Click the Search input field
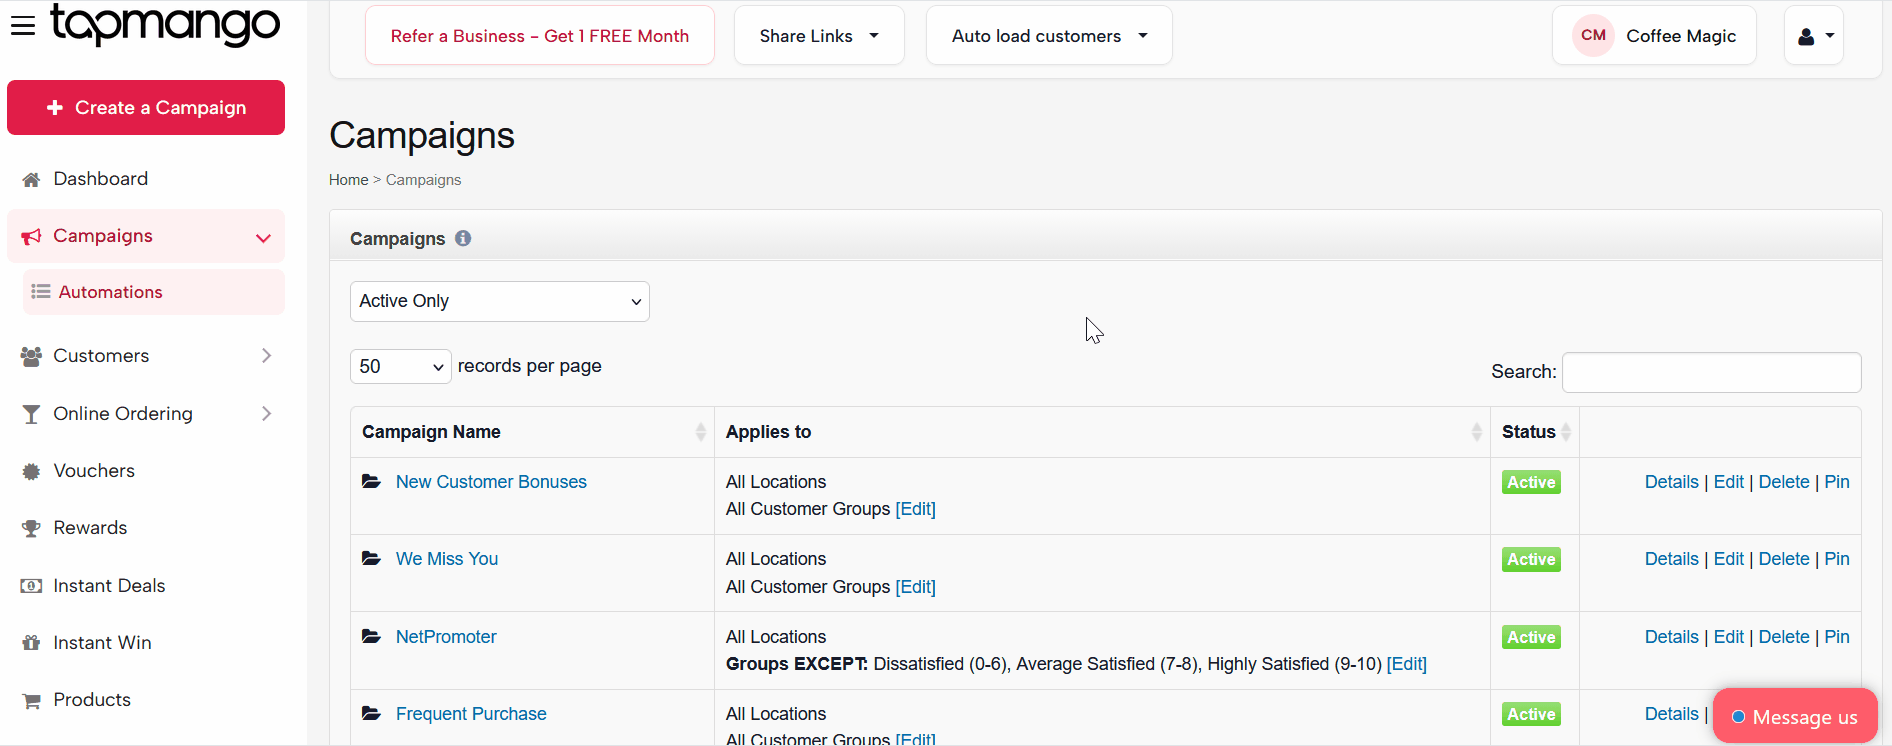Screen dimensions: 1892x746 coord(1711,372)
